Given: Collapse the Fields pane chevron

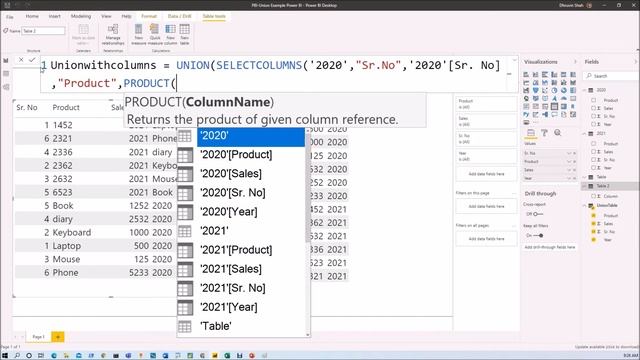Looking at the screenshot, I should (x=636, y=62).
